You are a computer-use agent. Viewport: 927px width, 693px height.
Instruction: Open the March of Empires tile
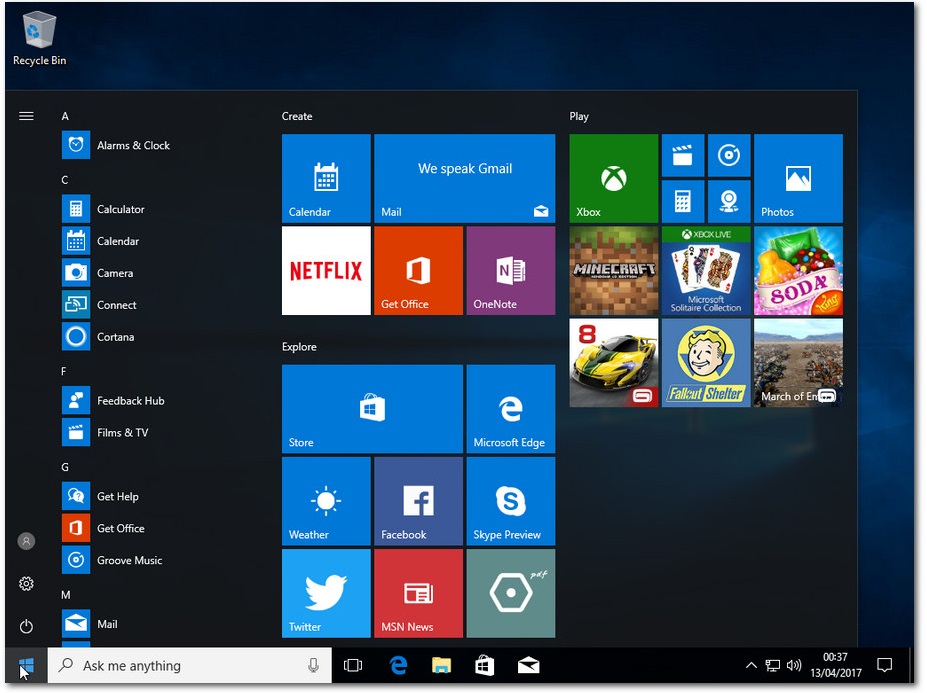click(798, 363)
